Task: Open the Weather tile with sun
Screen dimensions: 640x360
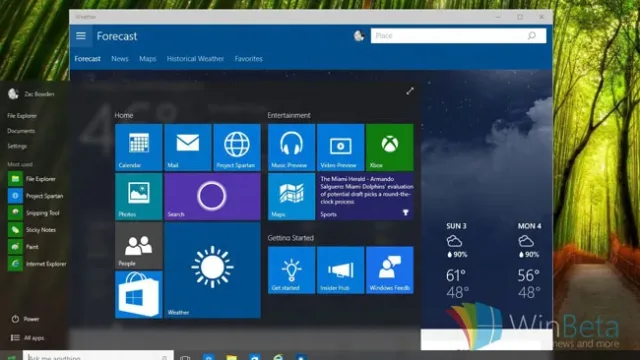Action: pos(212,270)
